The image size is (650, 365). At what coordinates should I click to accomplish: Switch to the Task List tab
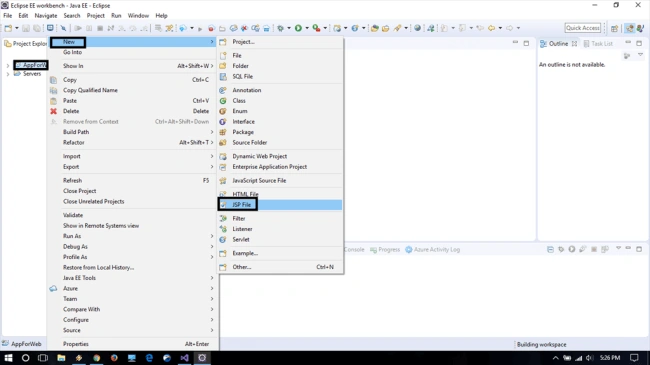pyautogui.click(x=598, y=43)
